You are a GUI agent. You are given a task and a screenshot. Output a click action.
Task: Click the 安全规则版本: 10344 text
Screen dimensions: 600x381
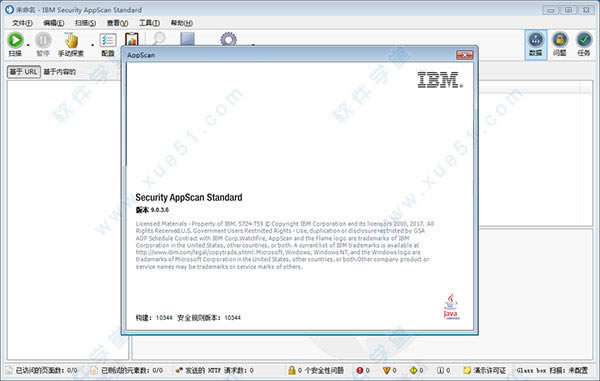point(209,318)
